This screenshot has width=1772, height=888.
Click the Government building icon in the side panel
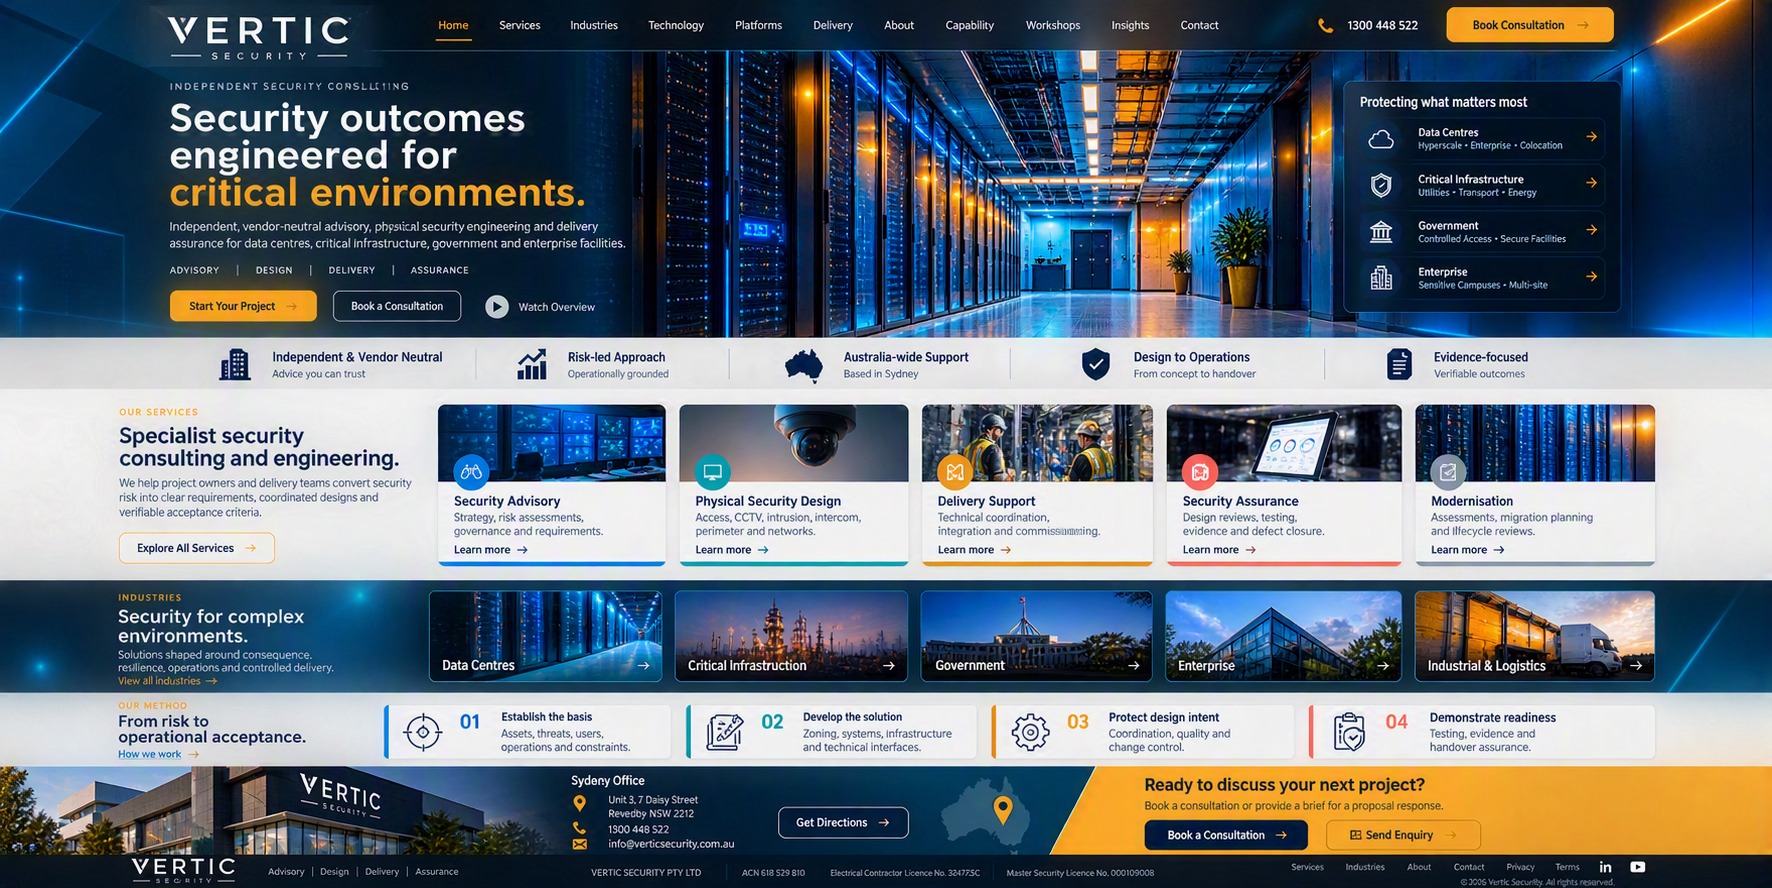(1381, 232)
